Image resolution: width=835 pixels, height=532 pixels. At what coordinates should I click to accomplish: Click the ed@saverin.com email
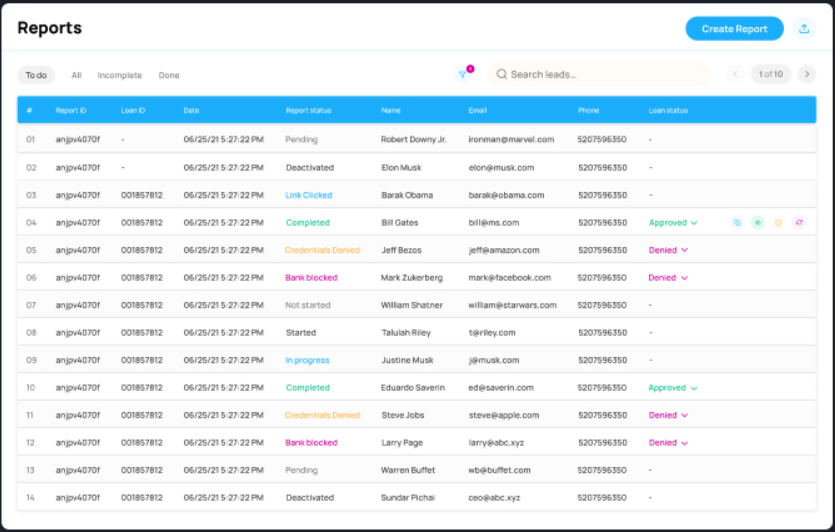point(501,388)
